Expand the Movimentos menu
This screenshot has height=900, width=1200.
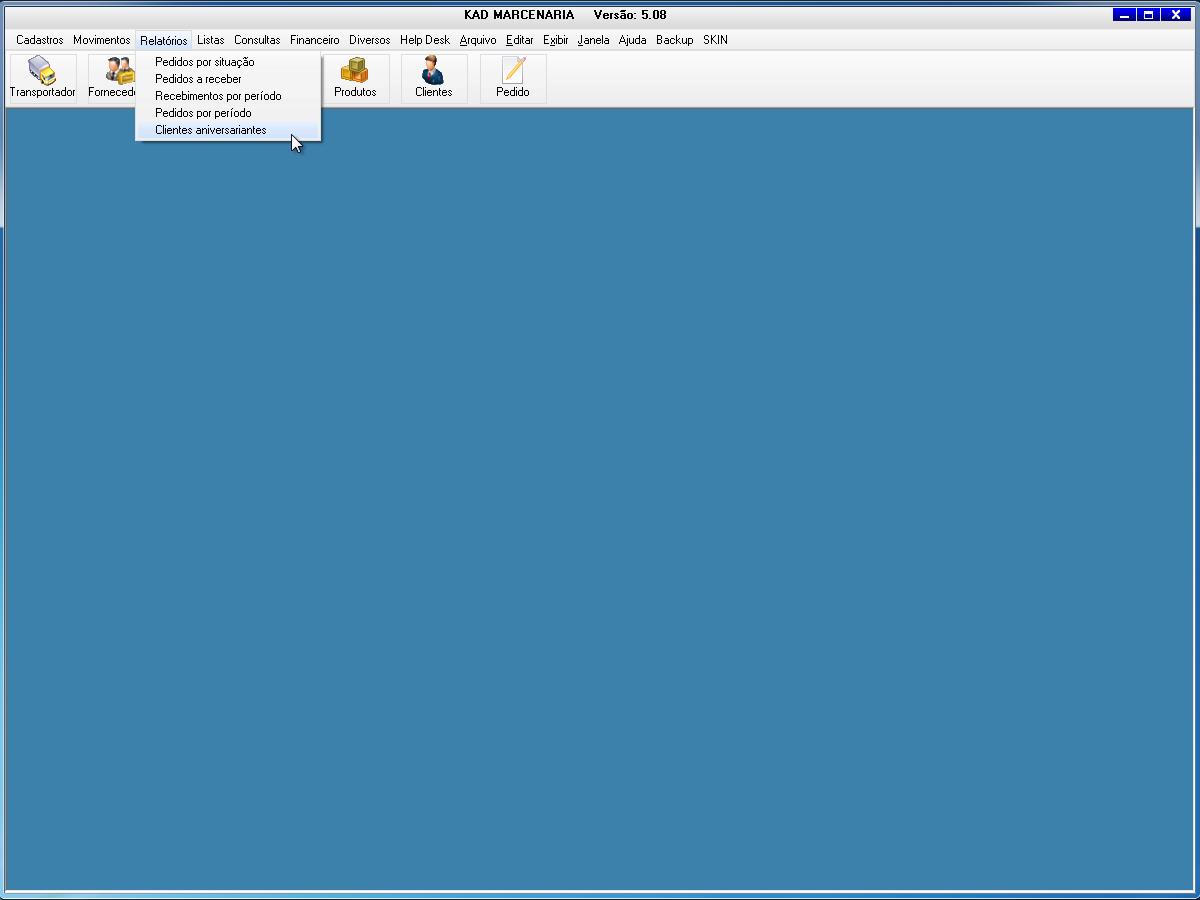101,40
